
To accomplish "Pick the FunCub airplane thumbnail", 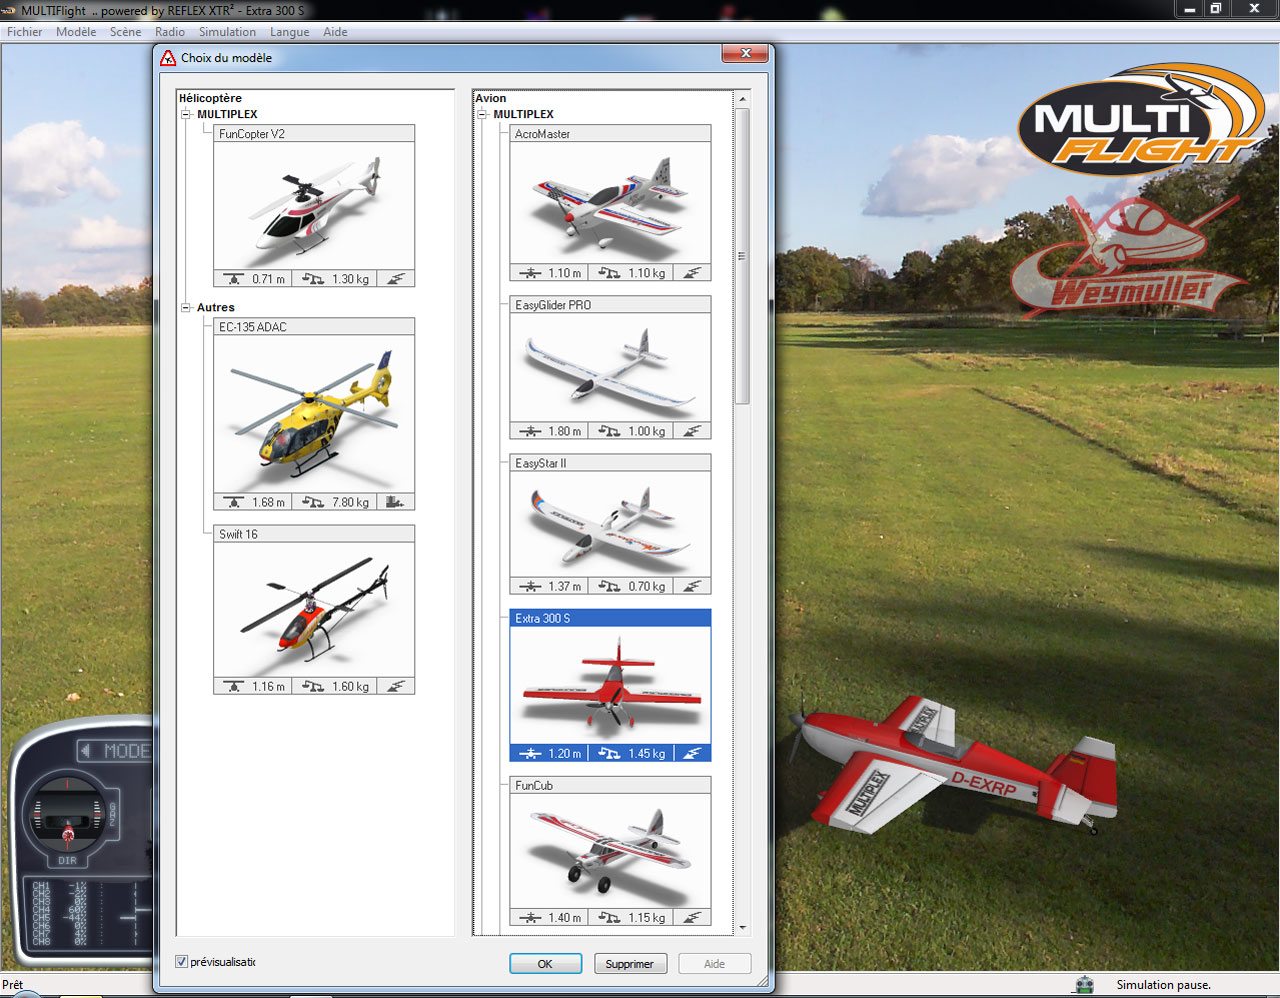I will pos(610,851).
